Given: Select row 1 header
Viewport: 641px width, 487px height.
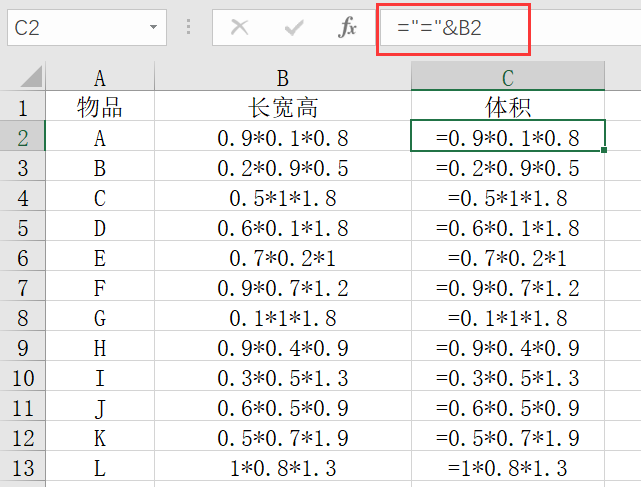Looking at the screenshot, I should pyautogui.click(x=22, y=106).
